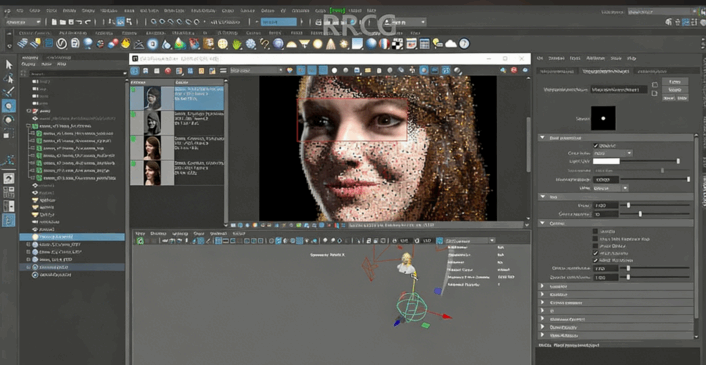The width and height of the screenshot is (706, 365).
Task: Click the yellow bucket shelf icon
Action: [x=126, y=43]
